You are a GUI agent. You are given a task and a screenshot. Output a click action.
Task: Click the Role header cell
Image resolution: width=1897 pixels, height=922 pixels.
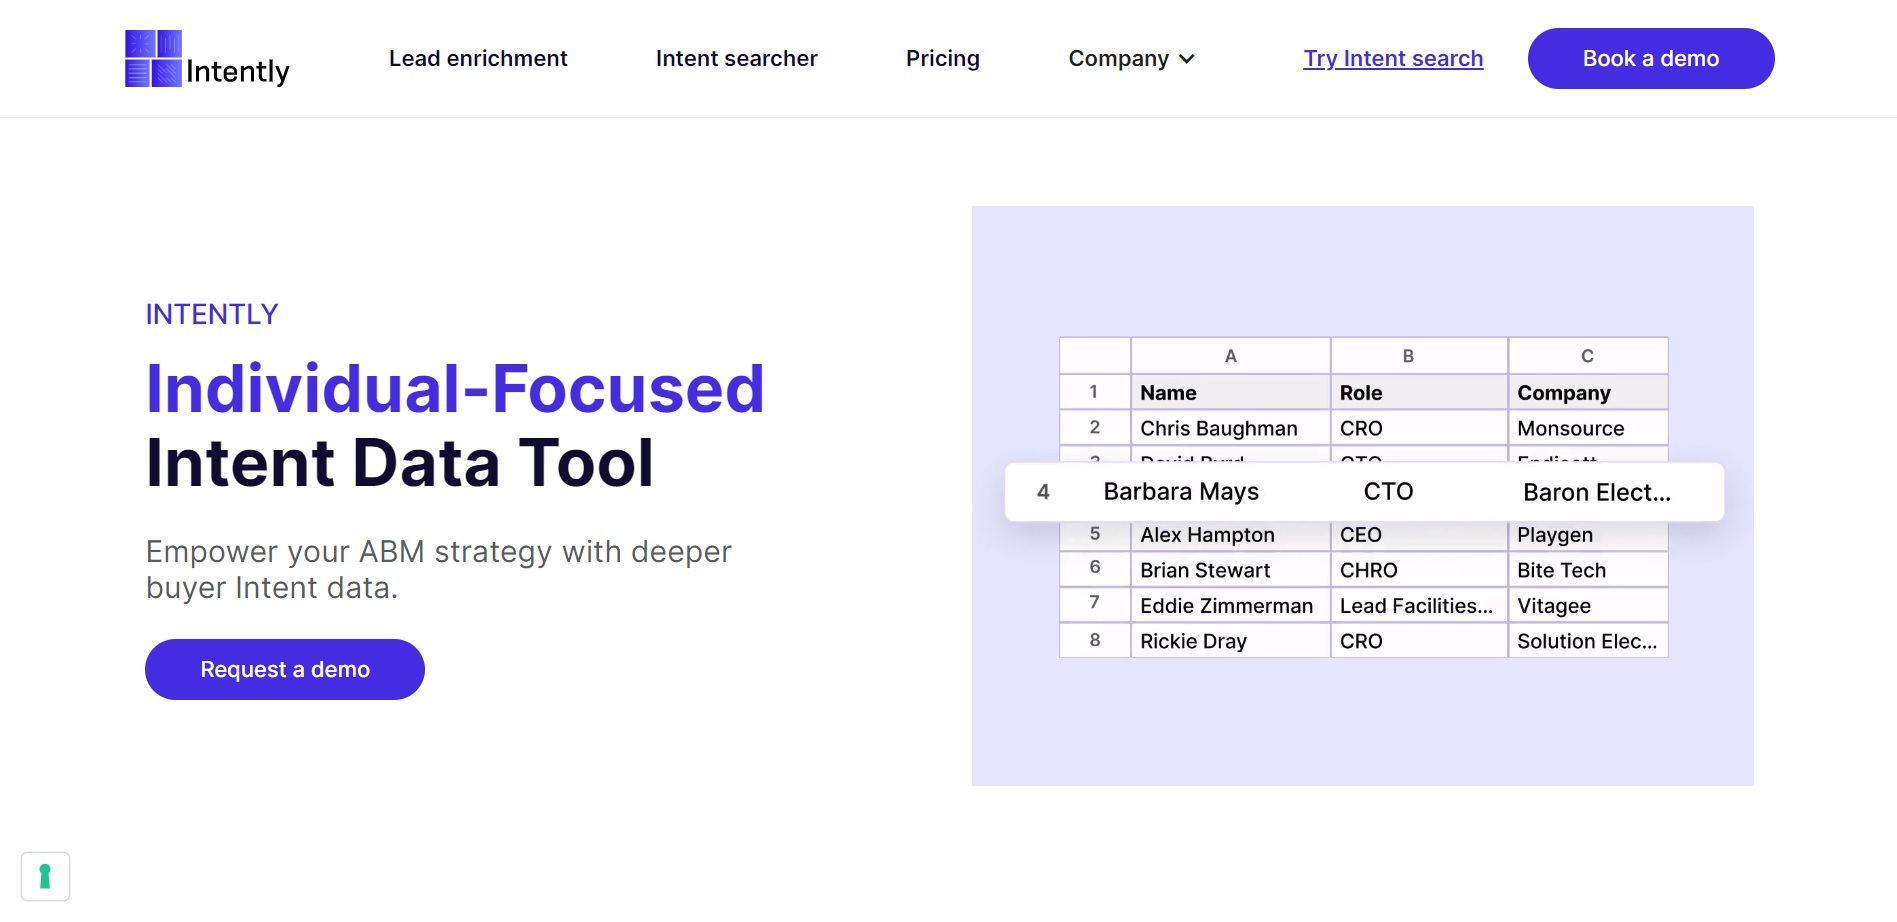pos(1419,392)
